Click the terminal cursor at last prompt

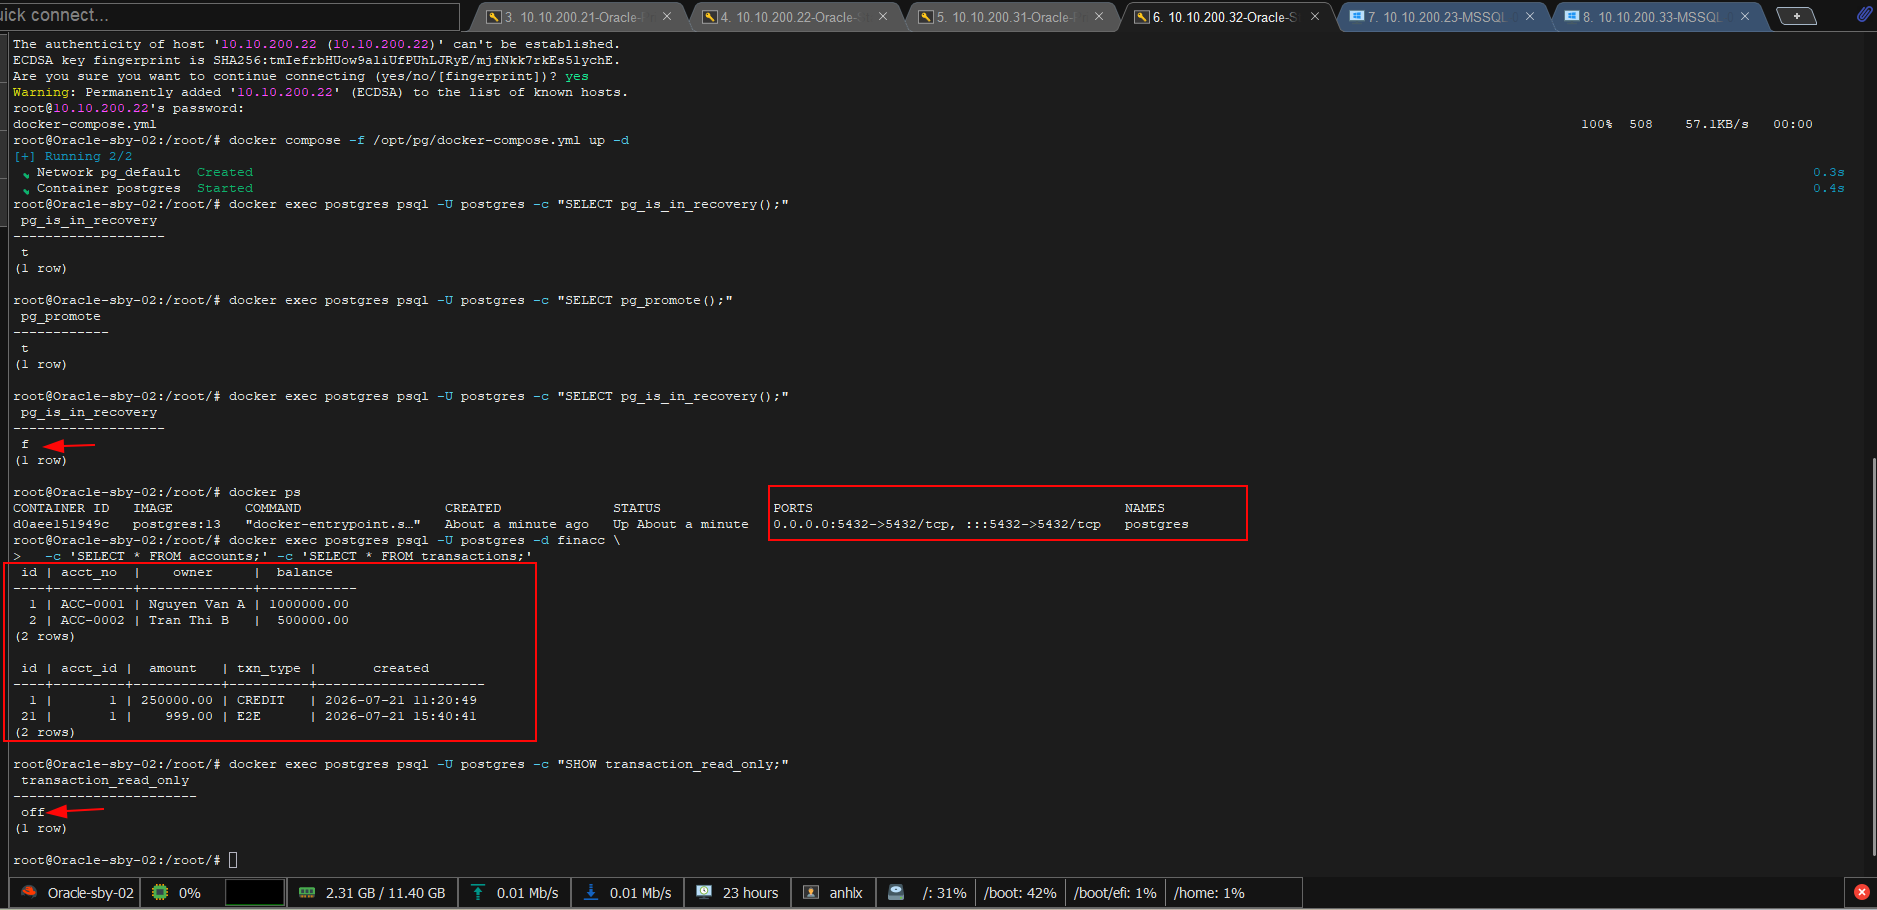233,860
